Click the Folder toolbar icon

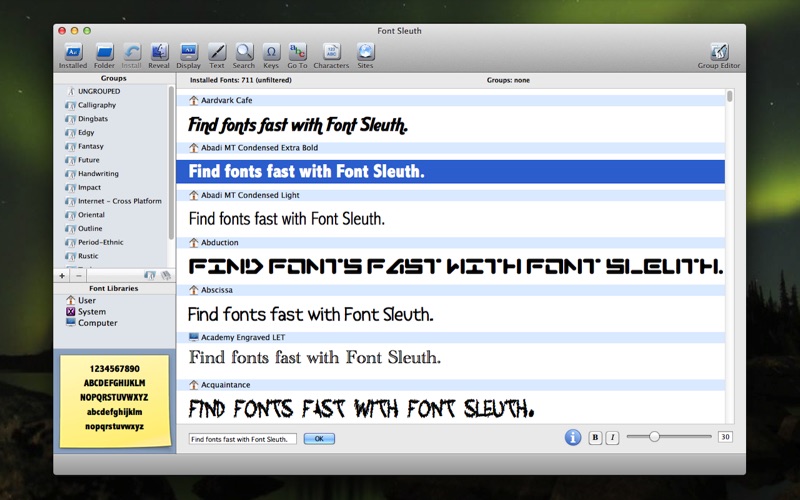(x=104, y=52)
